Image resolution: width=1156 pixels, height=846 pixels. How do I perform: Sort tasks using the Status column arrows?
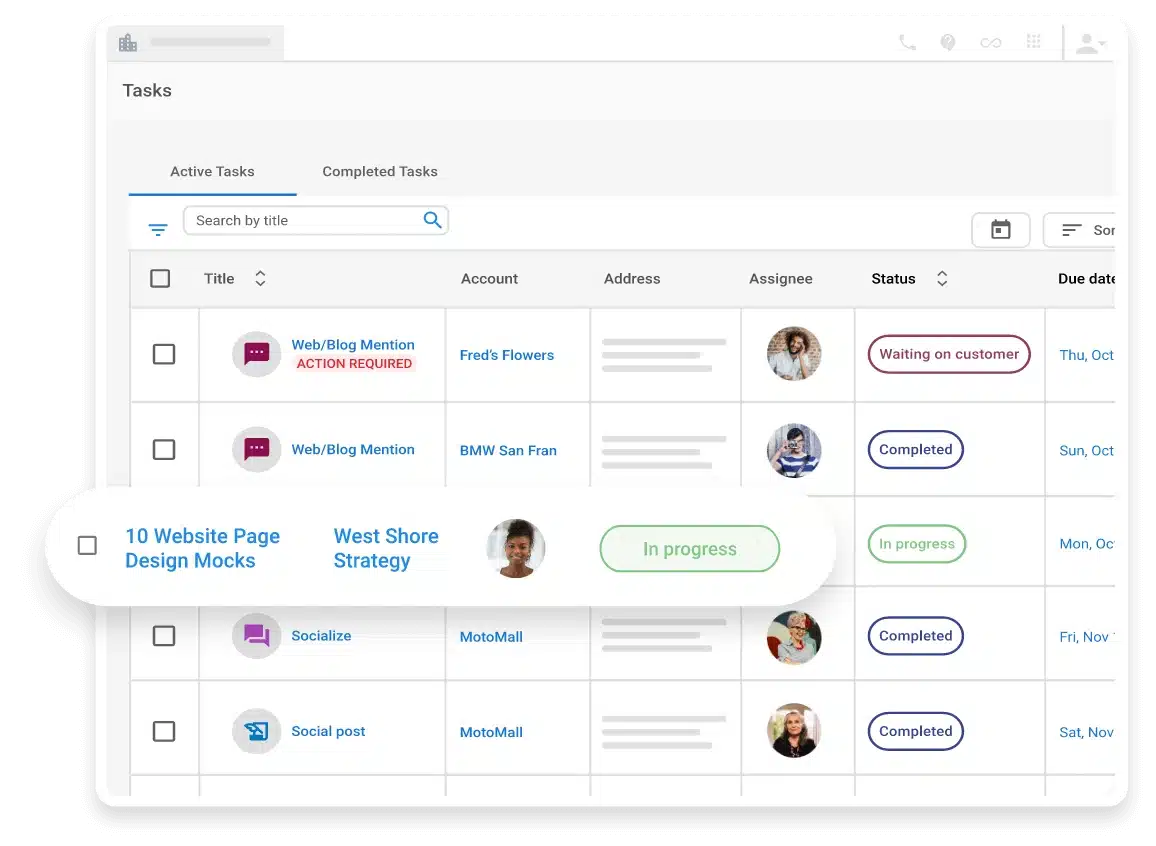tap(941, 278)
